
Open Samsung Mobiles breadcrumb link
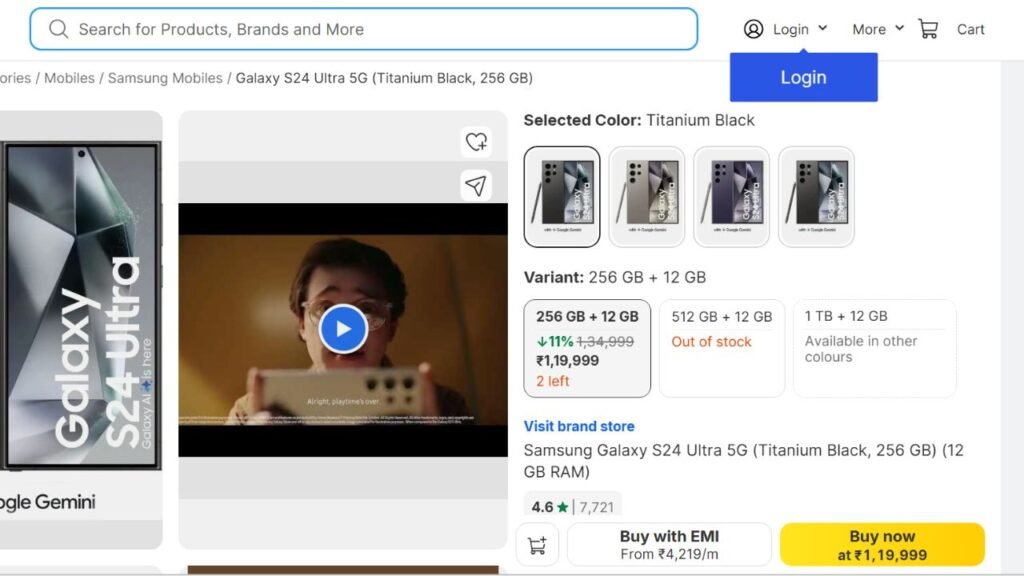165,78
